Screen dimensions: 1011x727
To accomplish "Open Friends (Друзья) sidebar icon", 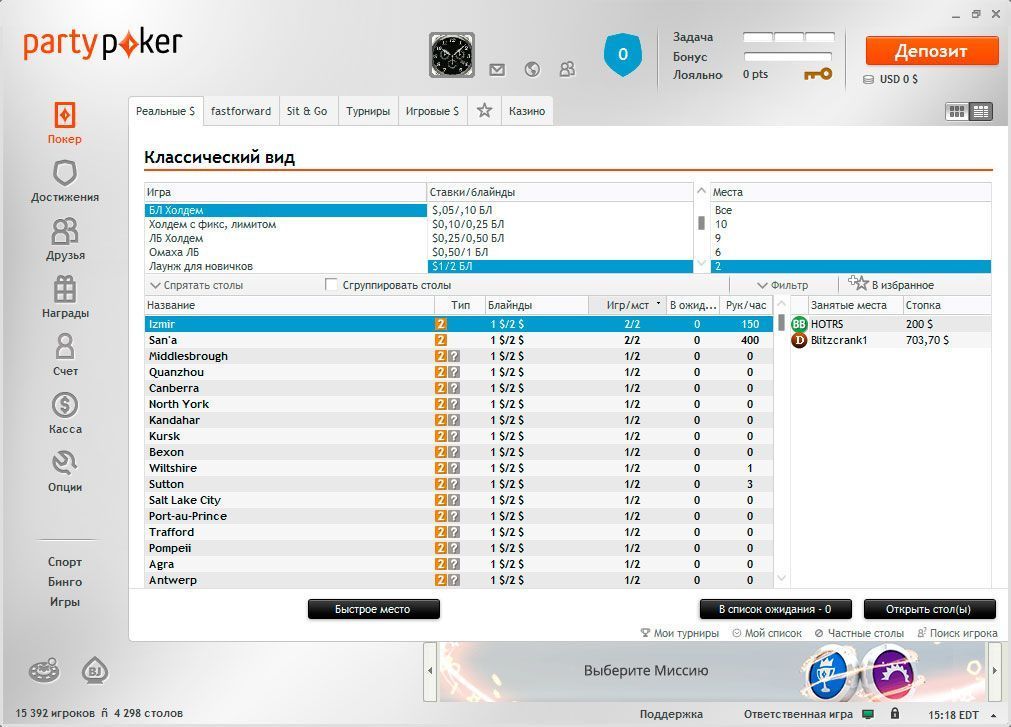I will 64,231.
